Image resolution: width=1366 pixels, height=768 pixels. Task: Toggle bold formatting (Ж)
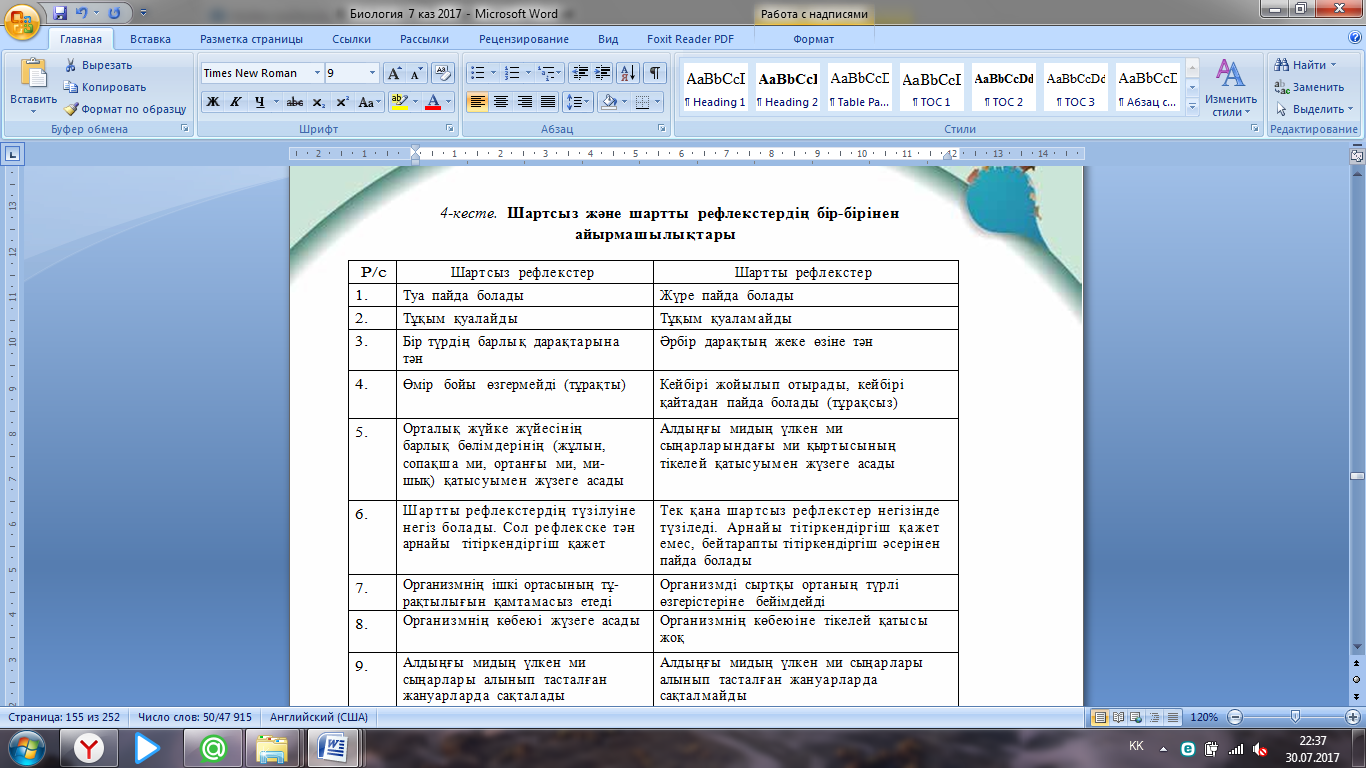pyautogui.click(x=213, y=102)
